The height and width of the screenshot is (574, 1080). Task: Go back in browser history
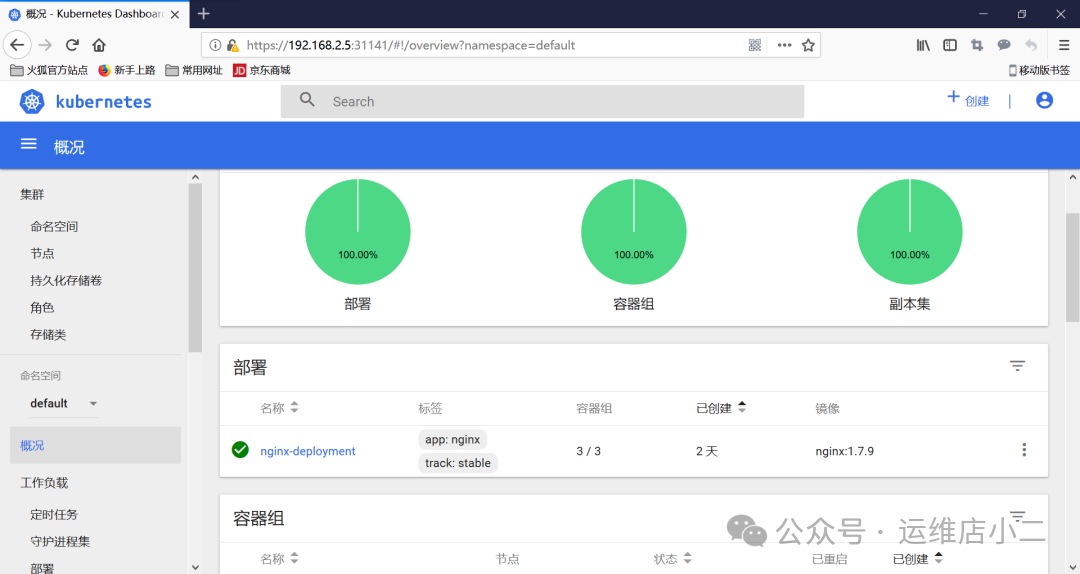tap(17, 45)
